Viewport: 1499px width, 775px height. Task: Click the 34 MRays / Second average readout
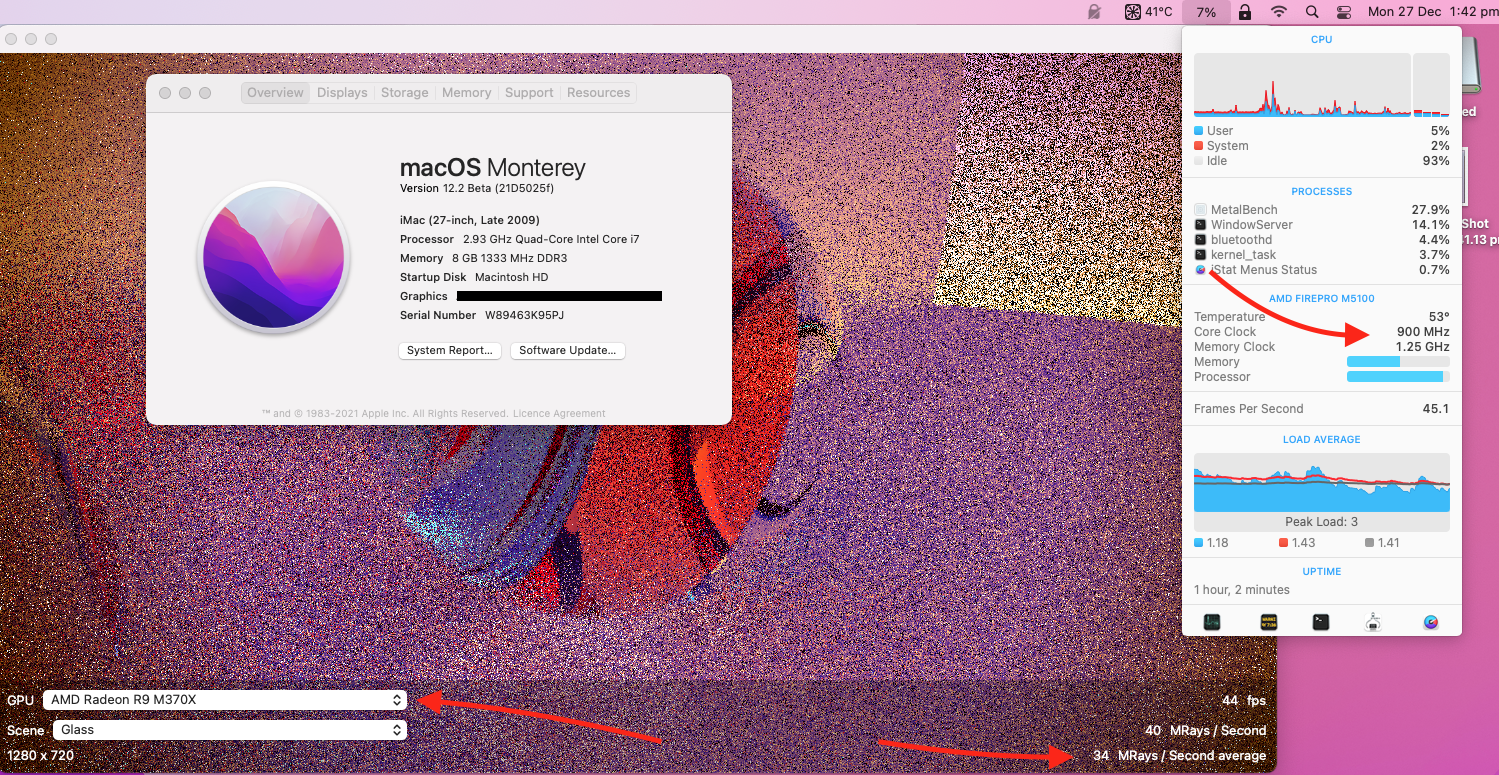click(x=1179, y=756)
